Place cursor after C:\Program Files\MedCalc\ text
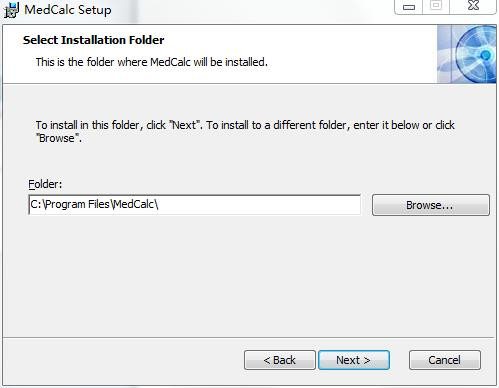Image resolution: width=499 pixels, height=388 pixels. coord(159,204)
